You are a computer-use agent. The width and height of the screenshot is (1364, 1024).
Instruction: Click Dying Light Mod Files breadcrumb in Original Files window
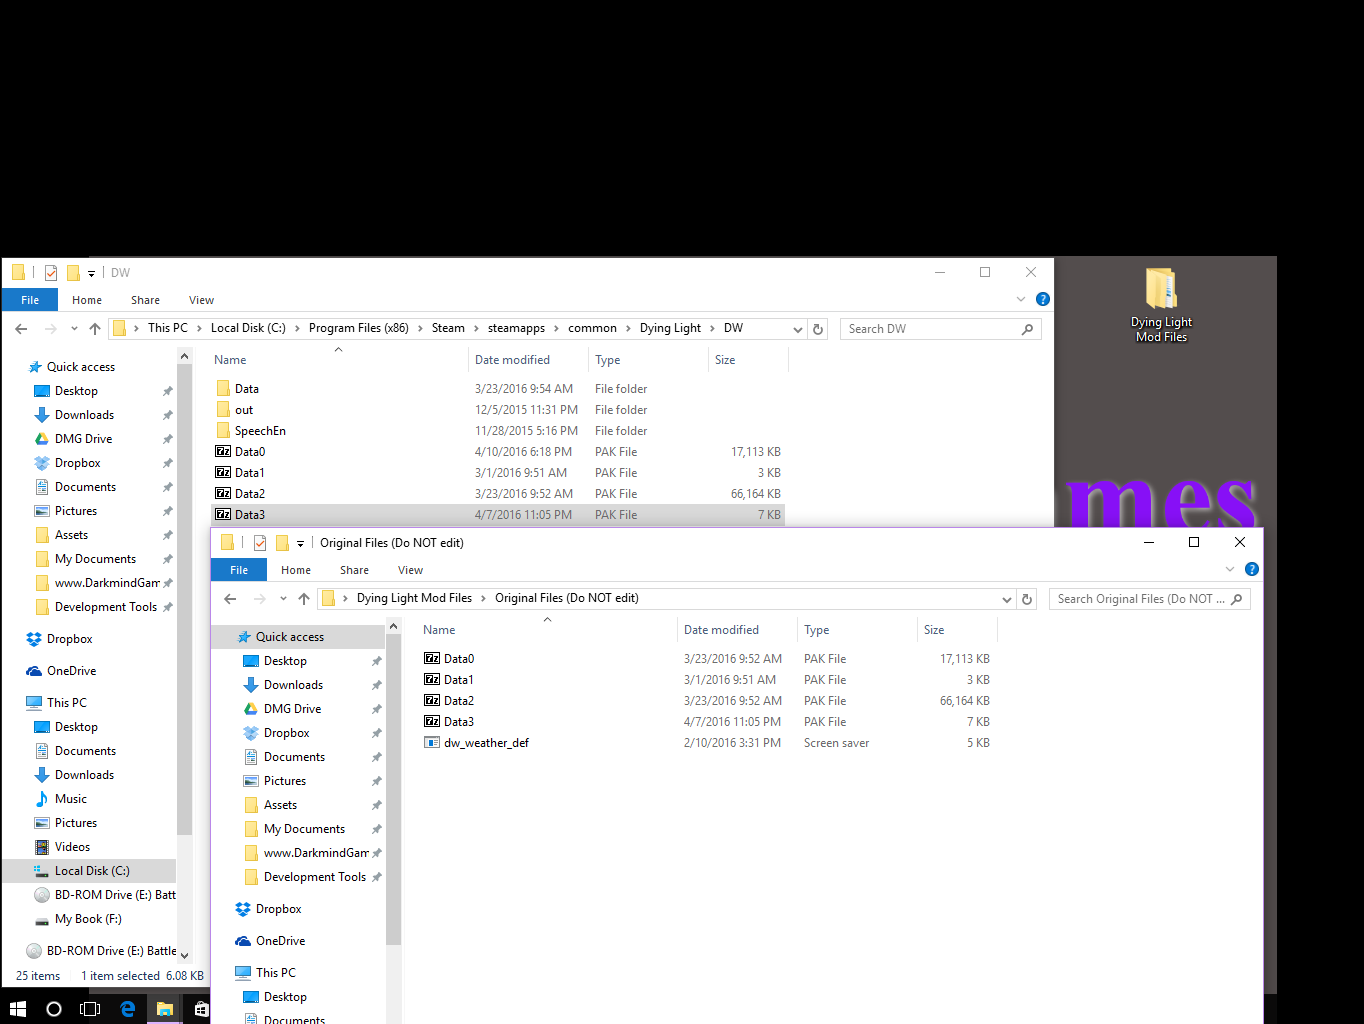[414, 598]
